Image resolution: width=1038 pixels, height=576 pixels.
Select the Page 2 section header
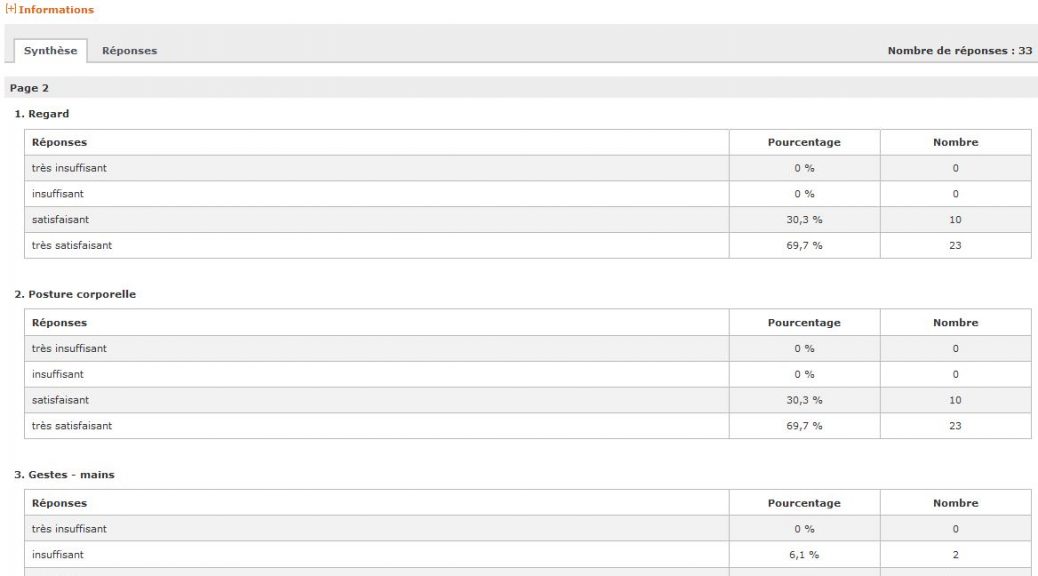[x=29, y=88]
